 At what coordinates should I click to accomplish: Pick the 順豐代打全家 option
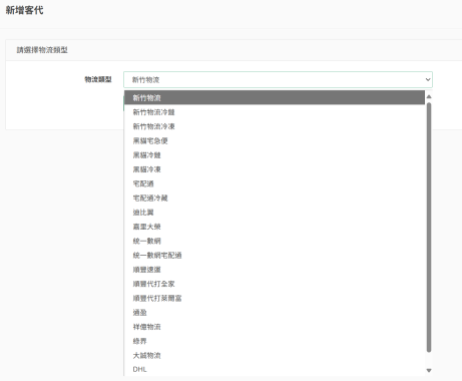coord(275,284)
